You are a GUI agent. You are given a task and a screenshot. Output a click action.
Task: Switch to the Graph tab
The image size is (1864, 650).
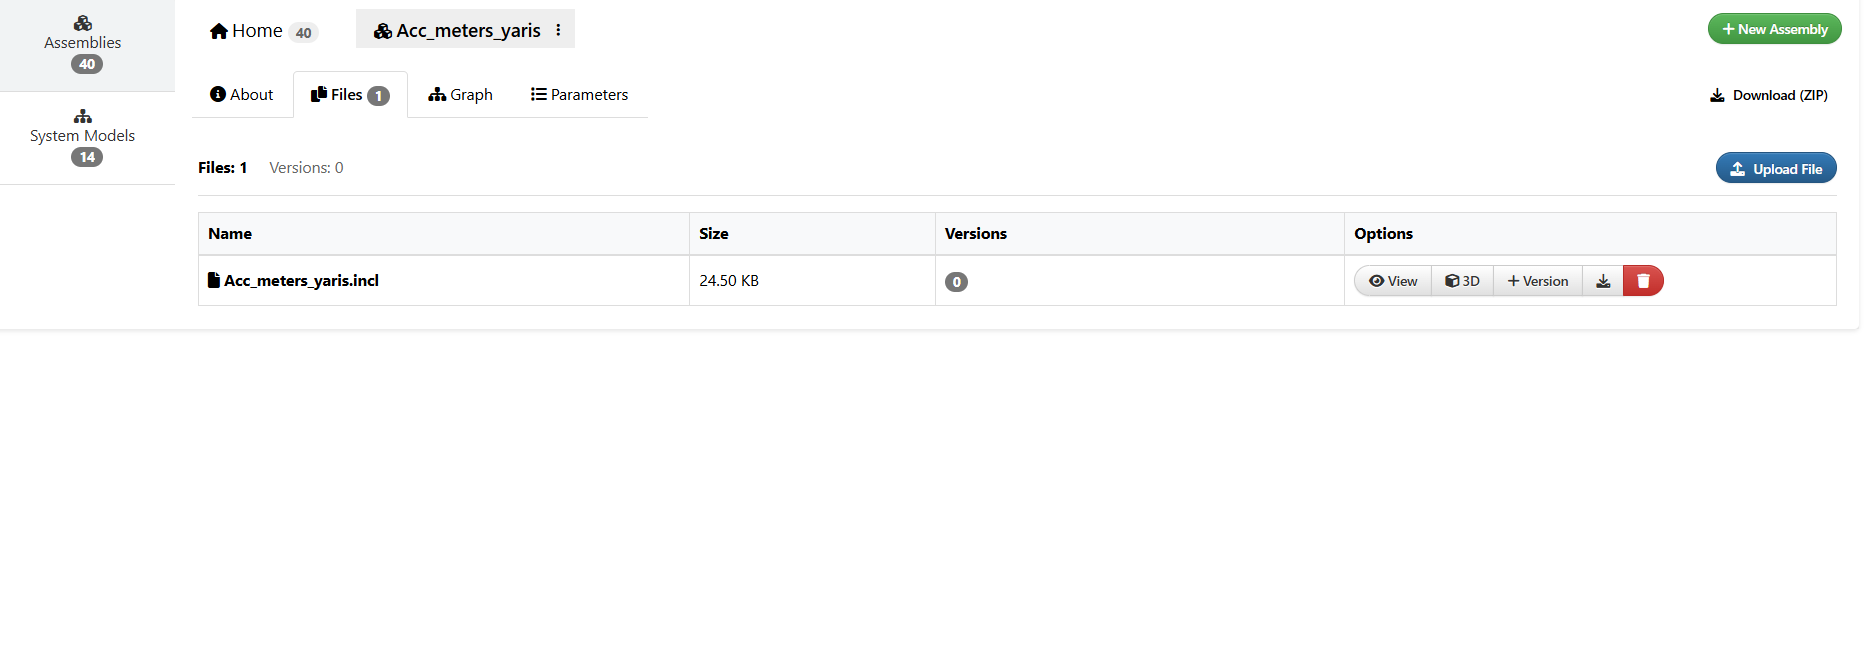tap(460, 95)
